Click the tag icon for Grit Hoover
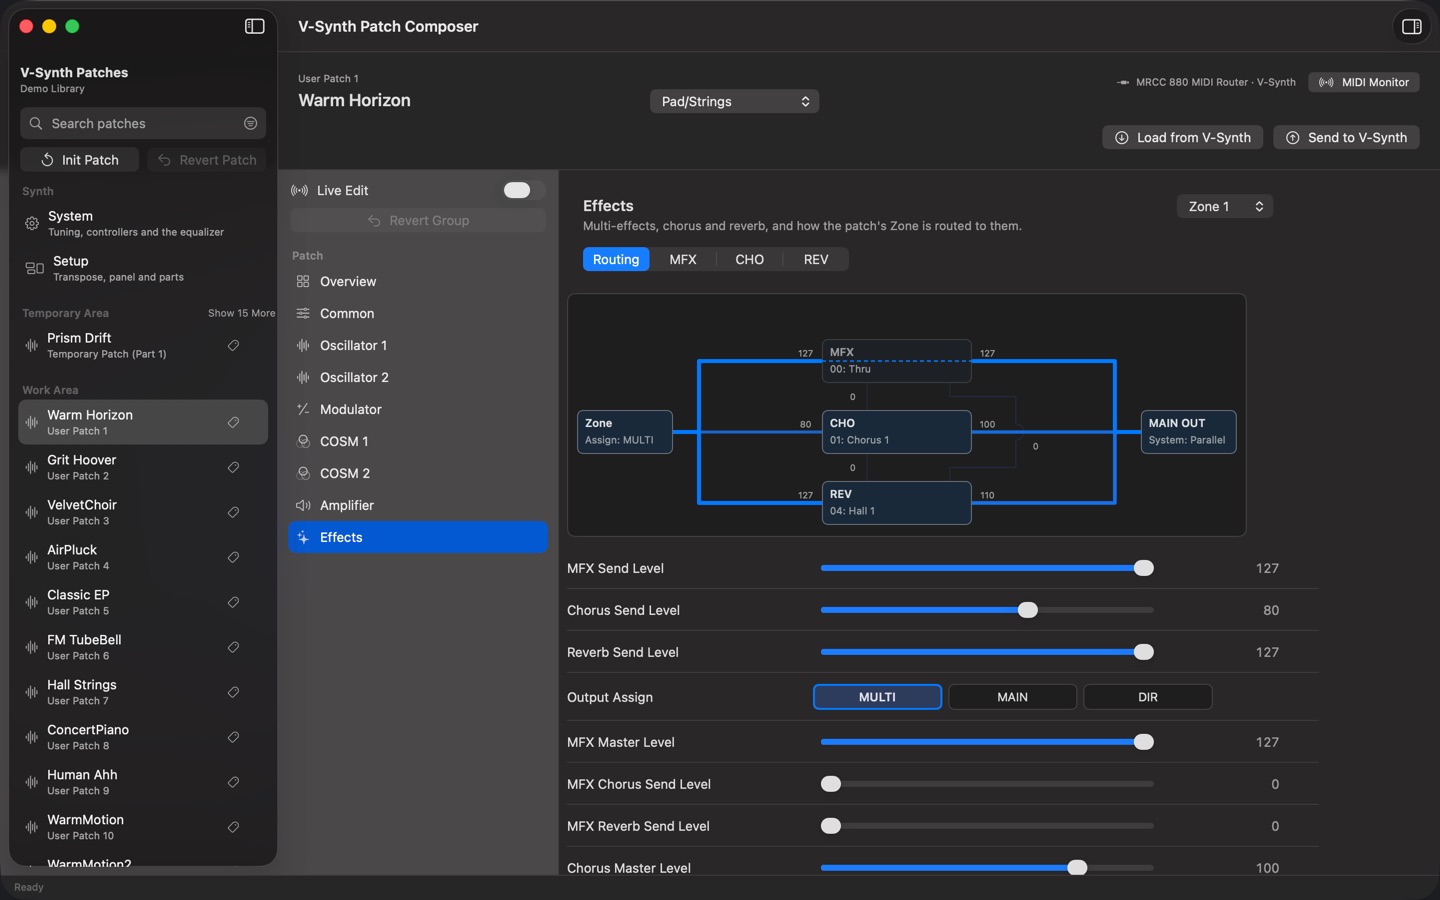Screen dimensions: 1440x900 233,467
